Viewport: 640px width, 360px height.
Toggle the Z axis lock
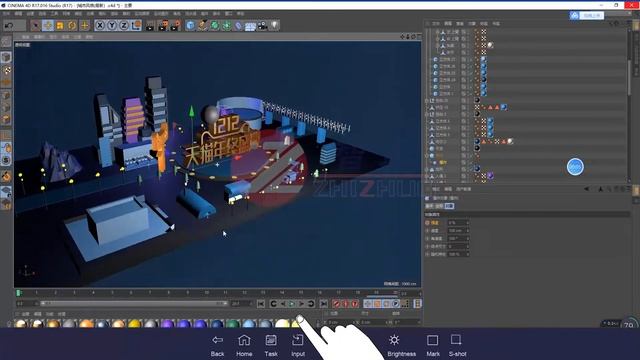124,26
